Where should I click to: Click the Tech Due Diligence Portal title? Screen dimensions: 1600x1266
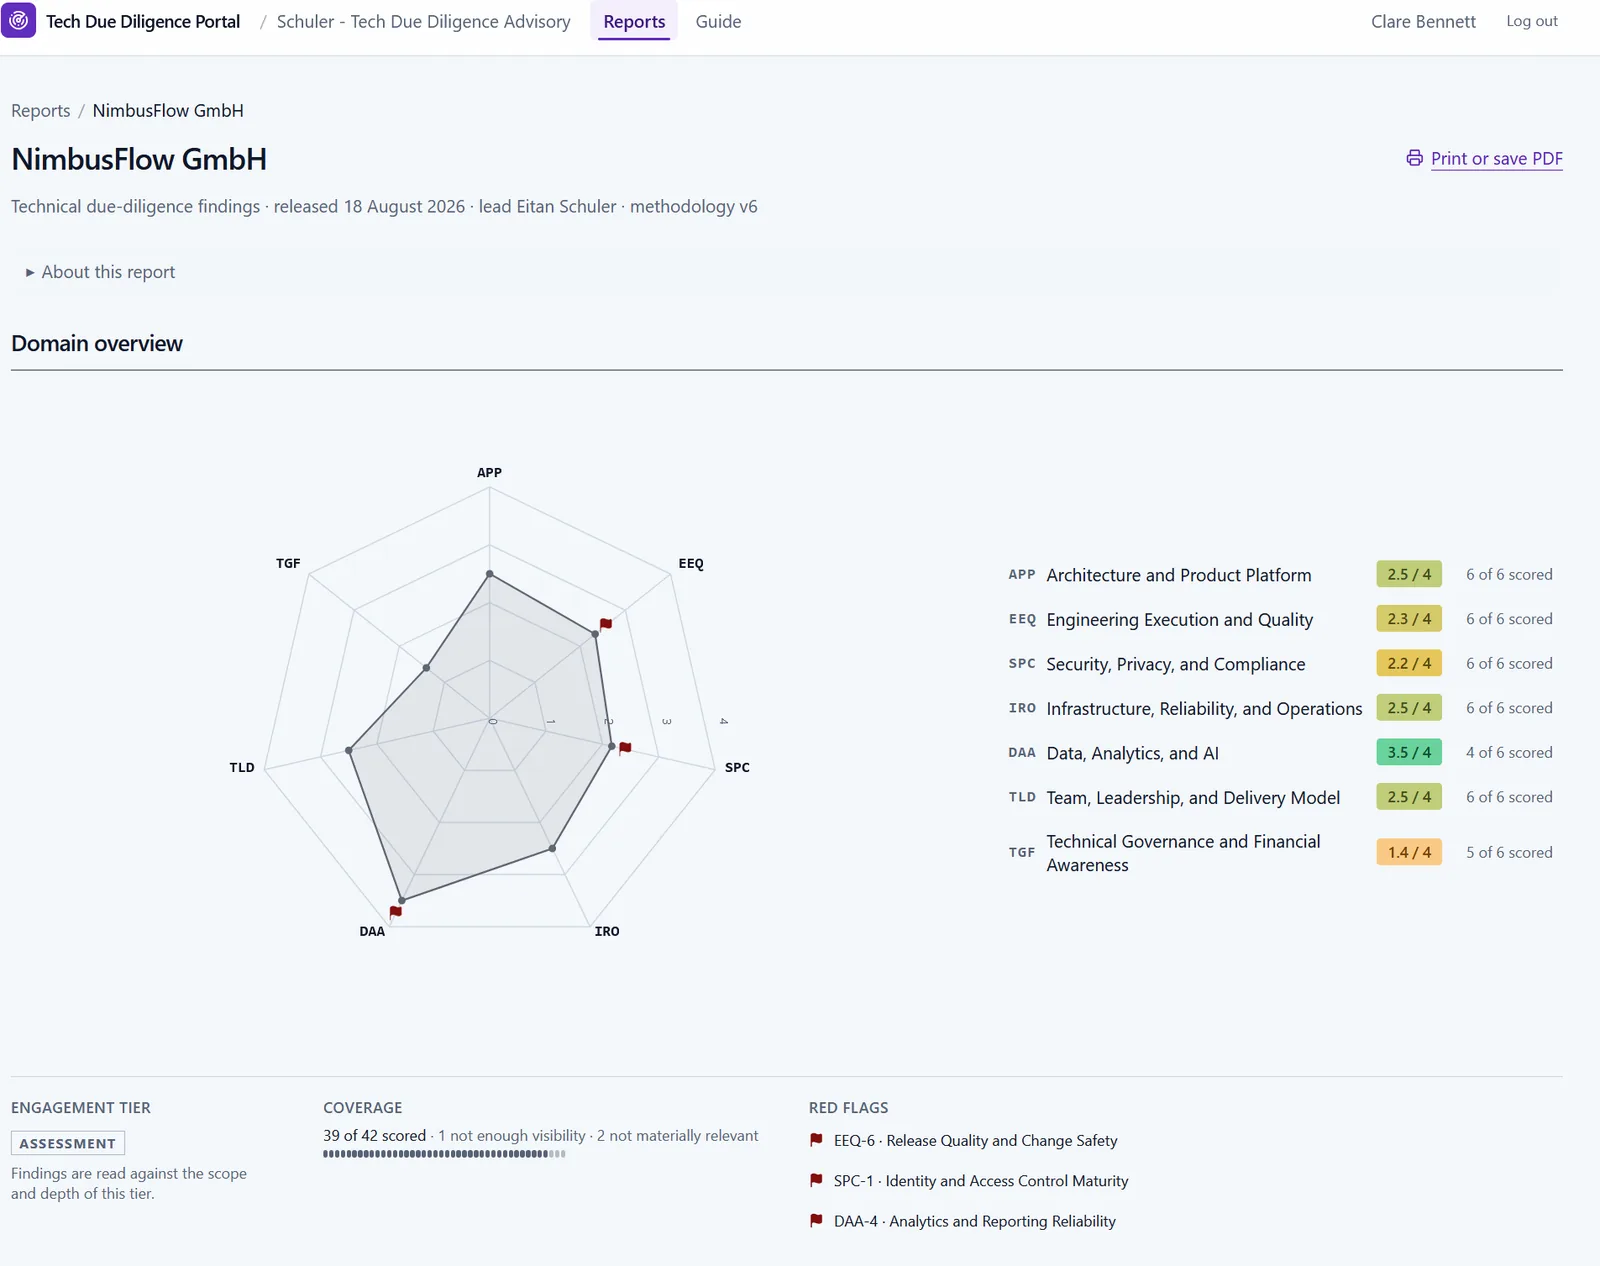tap(143, 21)
